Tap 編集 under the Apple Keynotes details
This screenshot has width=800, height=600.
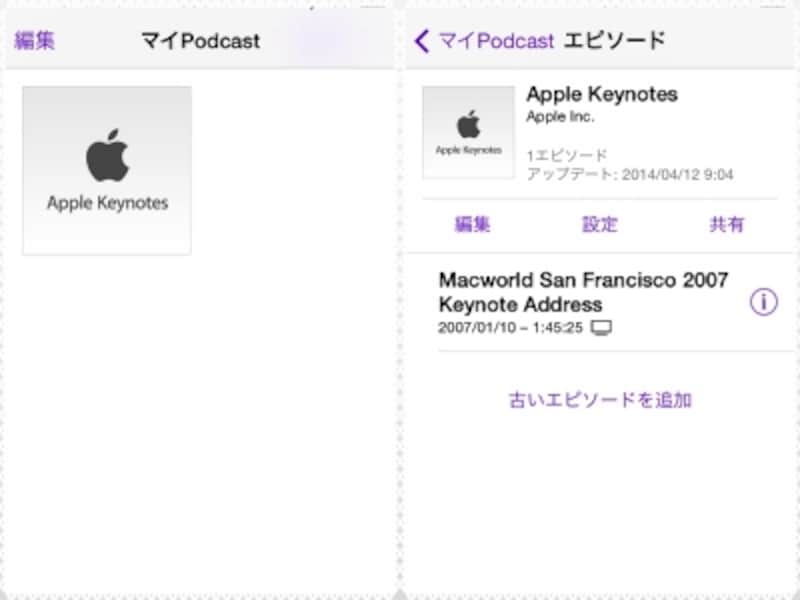472,224
